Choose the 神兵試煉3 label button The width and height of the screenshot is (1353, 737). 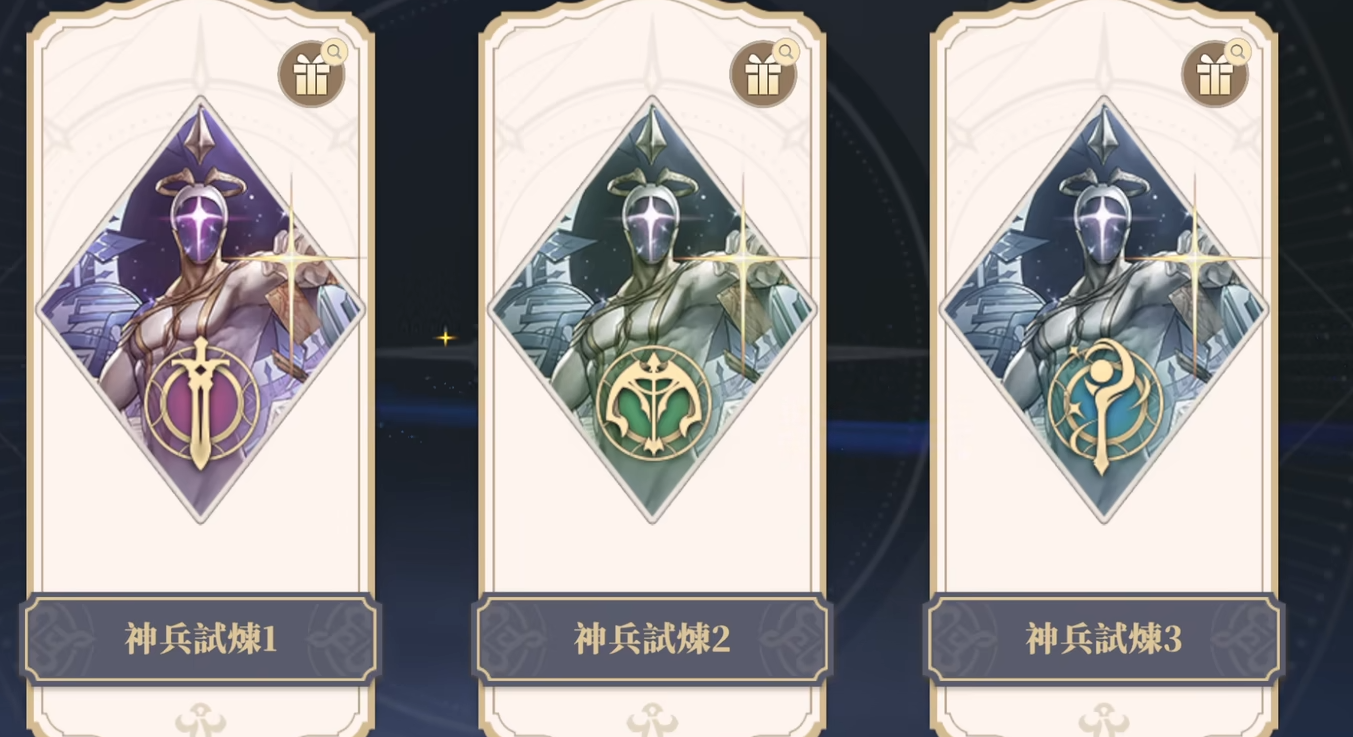click(1104, 638)
